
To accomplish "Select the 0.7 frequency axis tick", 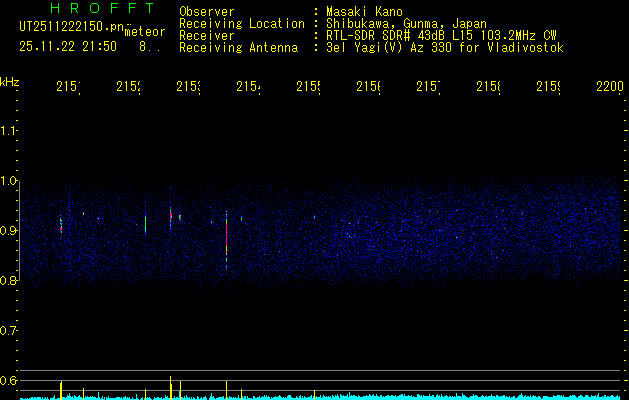I will (x=9, y=330).
